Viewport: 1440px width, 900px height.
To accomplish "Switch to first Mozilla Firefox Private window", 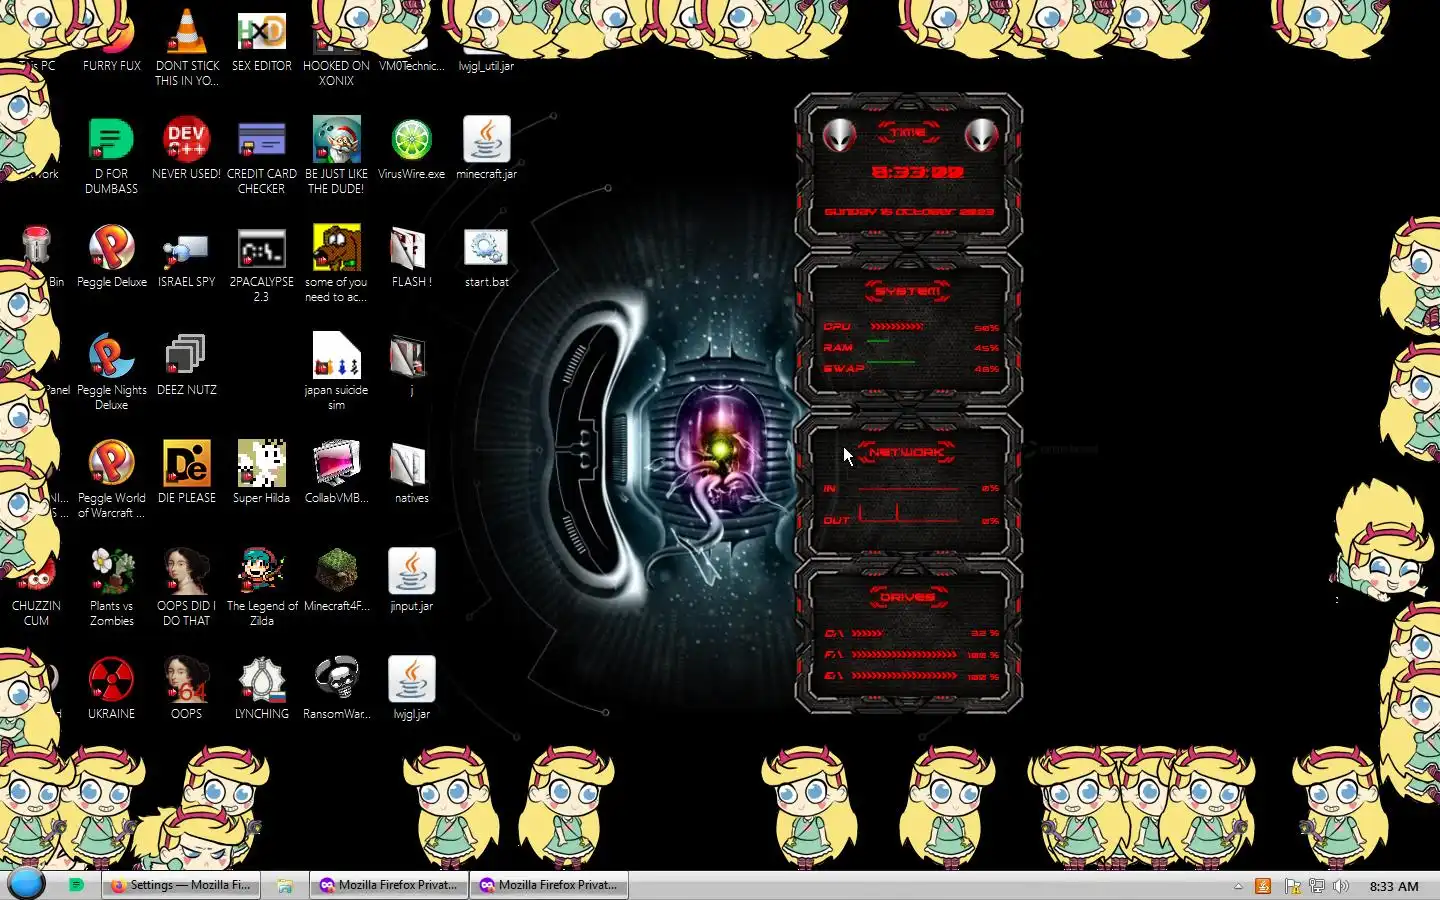I will tap(389, 885).
